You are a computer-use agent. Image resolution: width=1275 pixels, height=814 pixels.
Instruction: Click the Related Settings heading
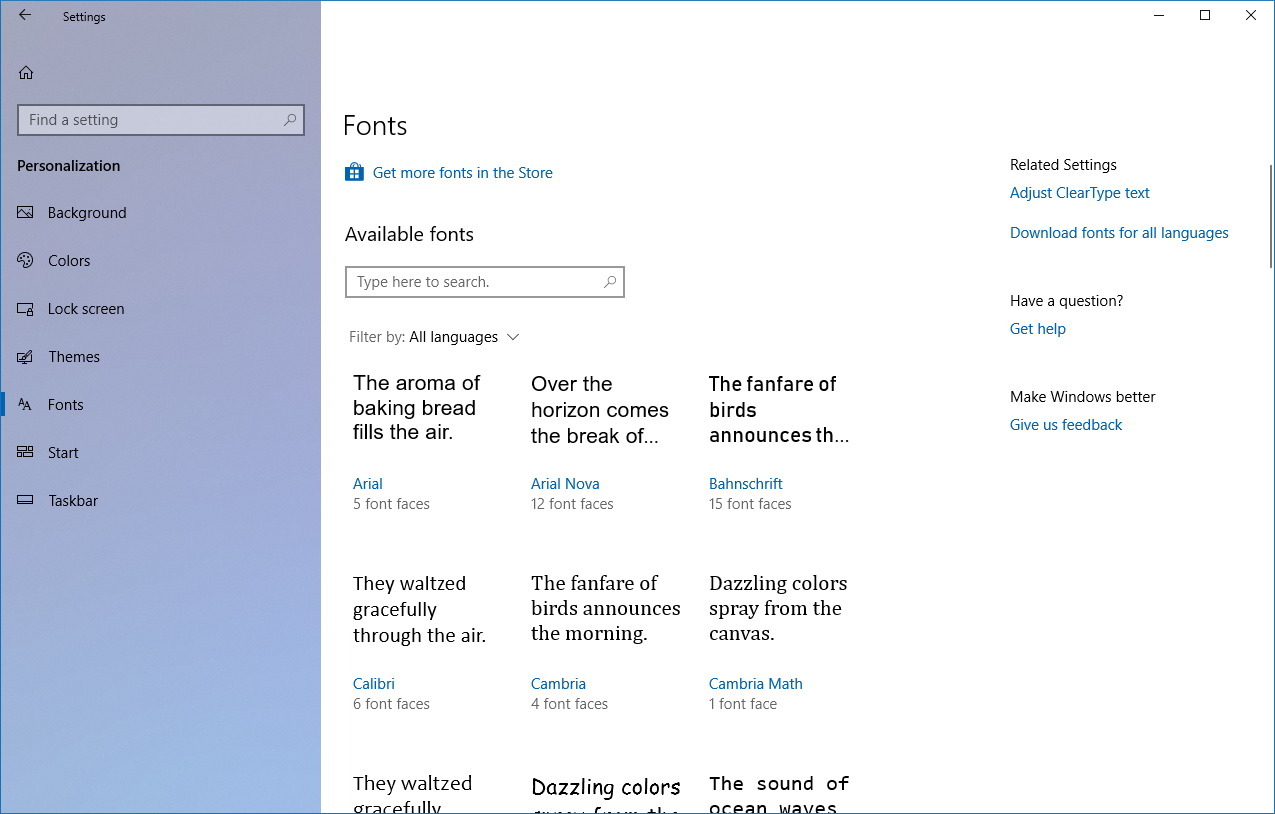click(x=1063, y=165)
